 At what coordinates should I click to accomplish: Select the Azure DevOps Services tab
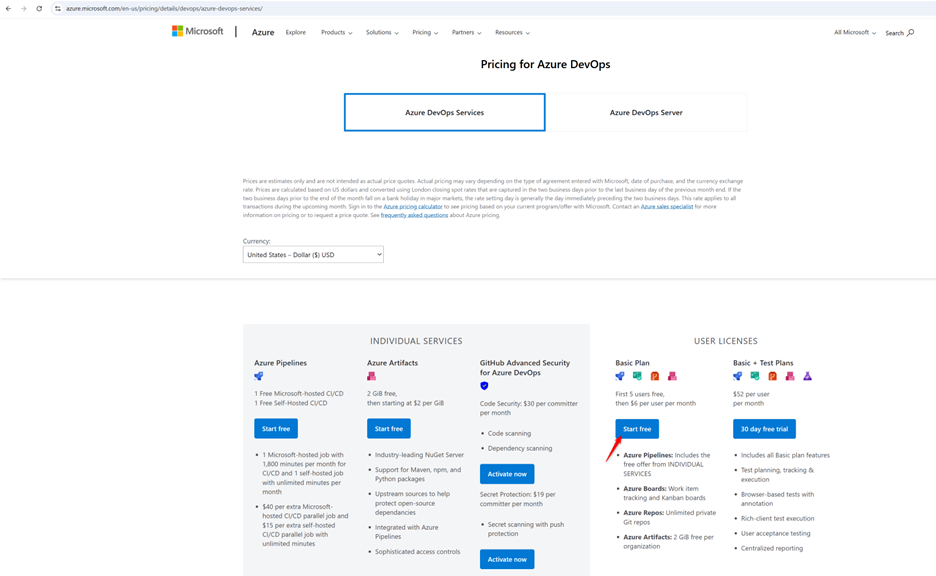pos(444,113)
